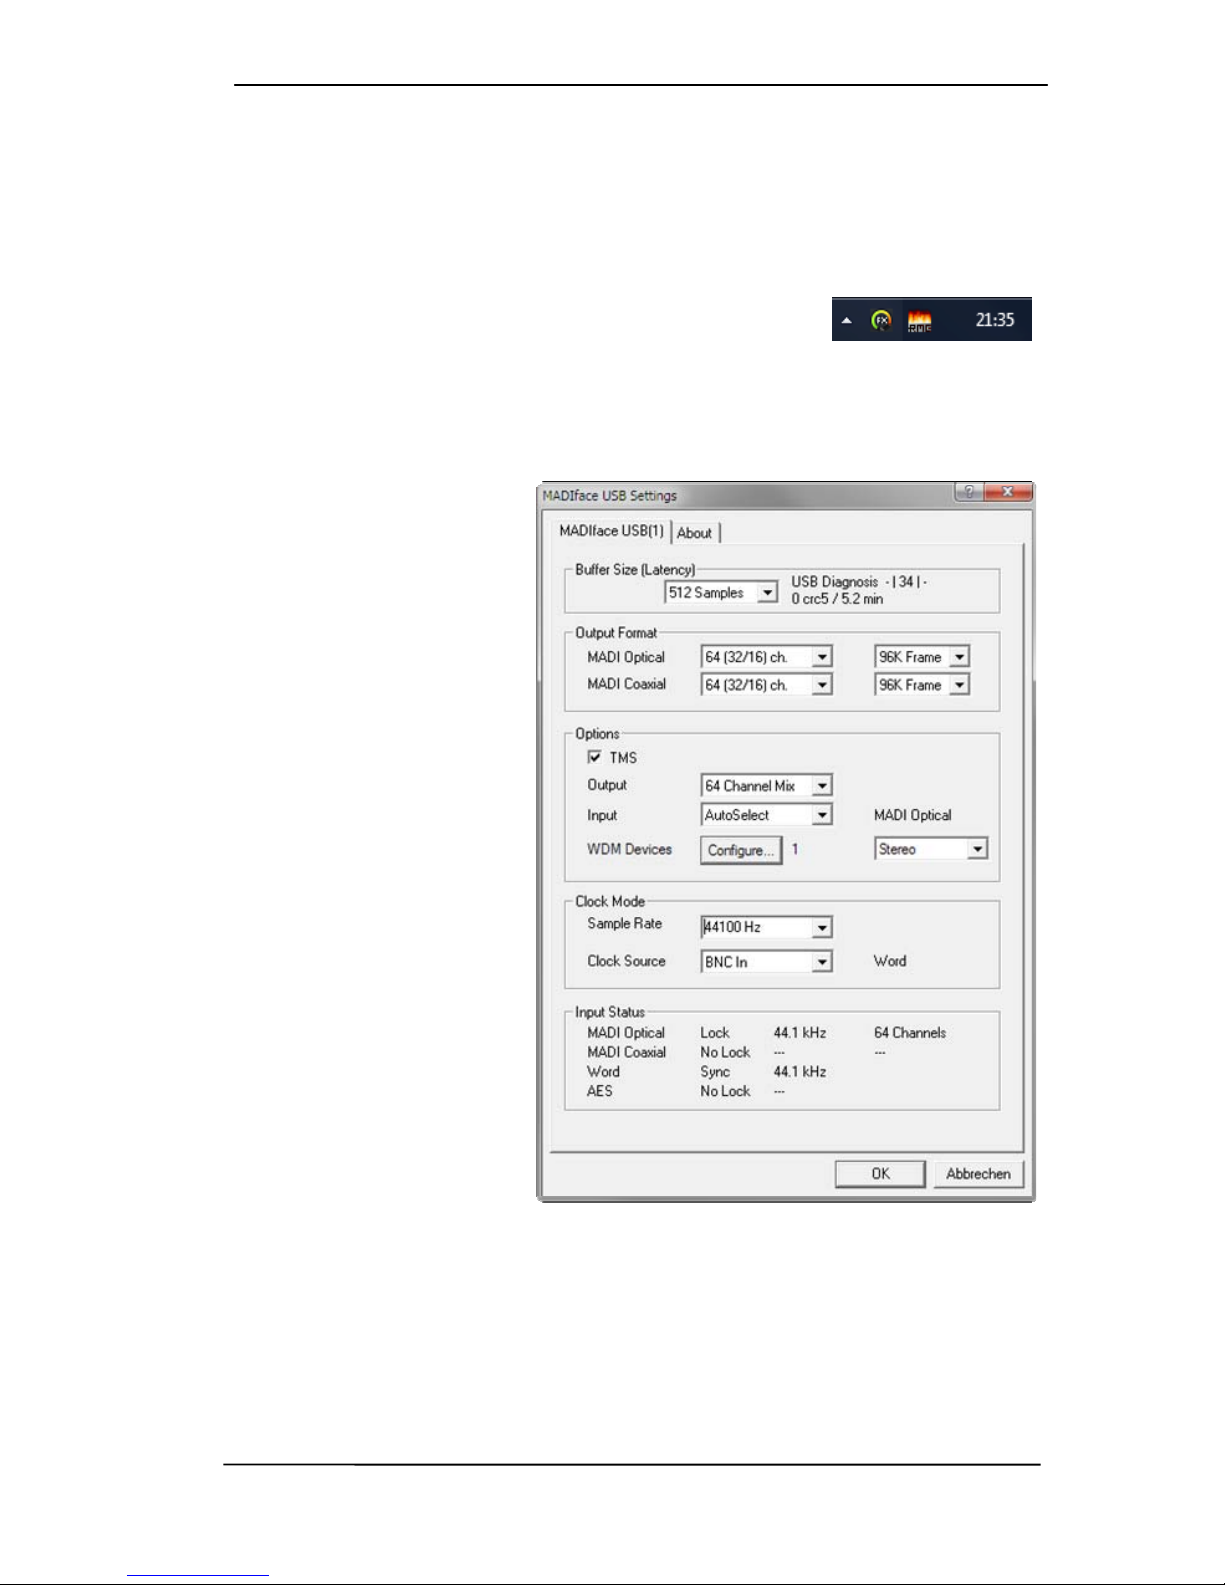The height and width of the screenshot is (1585, 1225).
Task: Click the 'MADIface USB Settings' title bar text
Action: pos(610,495)
